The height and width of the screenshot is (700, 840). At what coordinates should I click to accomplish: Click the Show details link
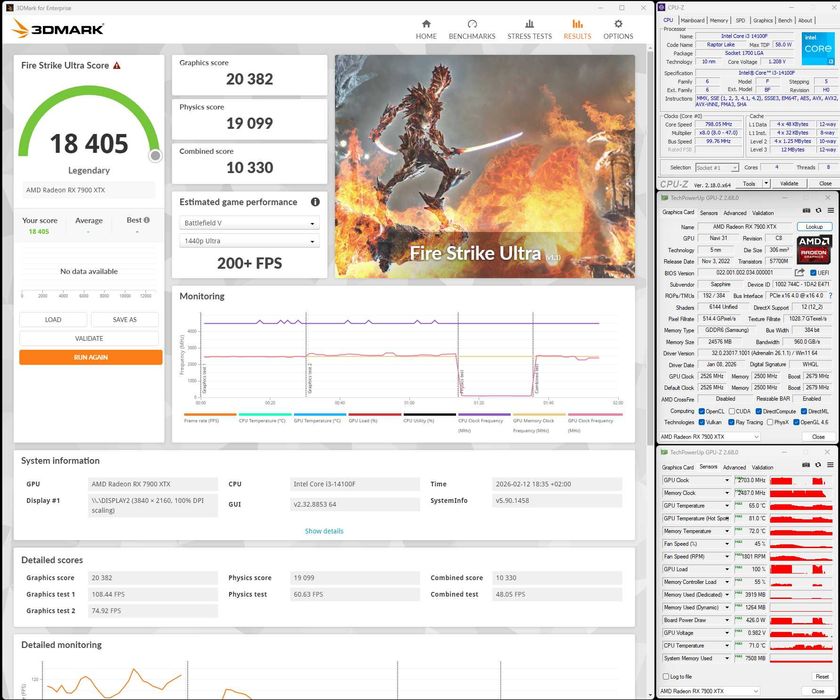point(323,531)
